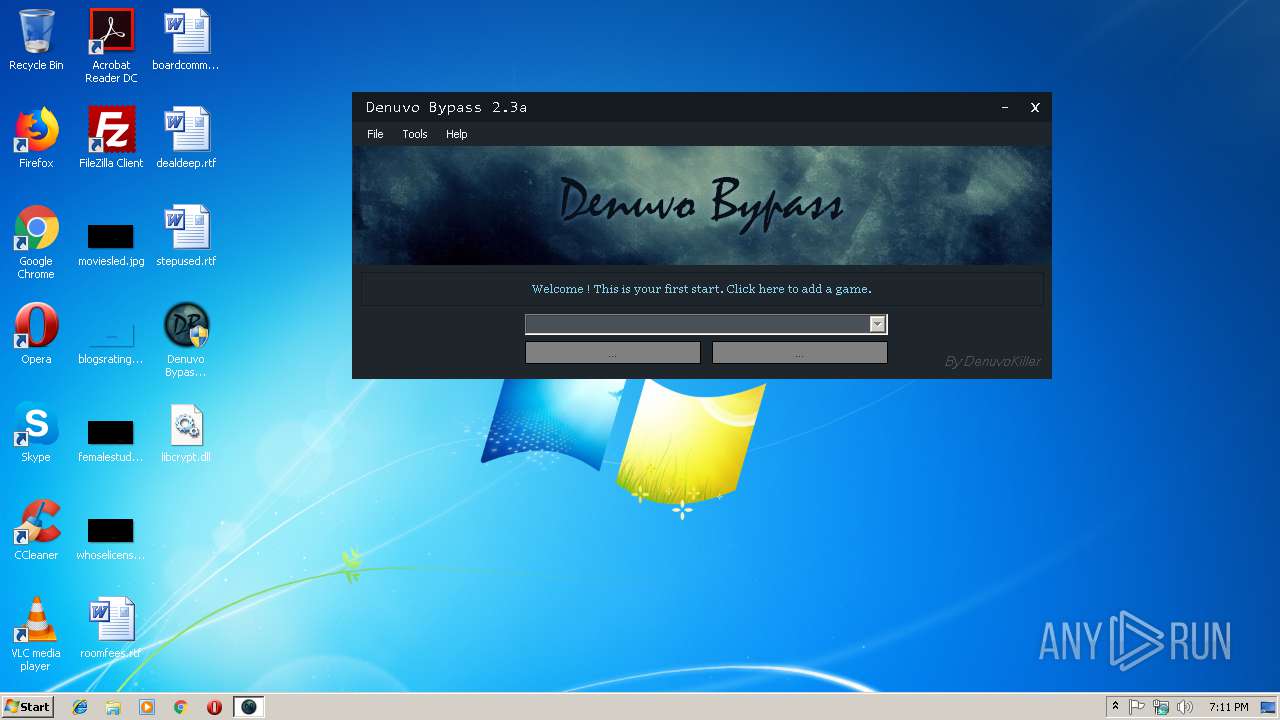Viewport: 1280px width, 720px height.
Task: Launch Opera from the taskbar
Action: pyautogui.click(x=214, y=707)
